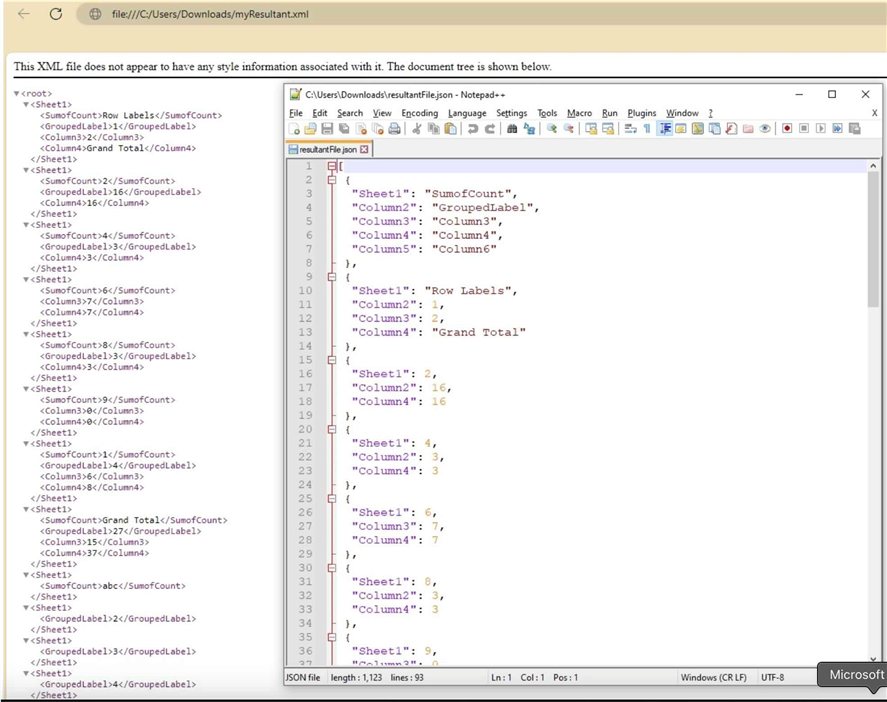This screenshot has height=702, width=887.
Task: Toggle the Word Wrap toolbar icon
Action: (629, 130)
